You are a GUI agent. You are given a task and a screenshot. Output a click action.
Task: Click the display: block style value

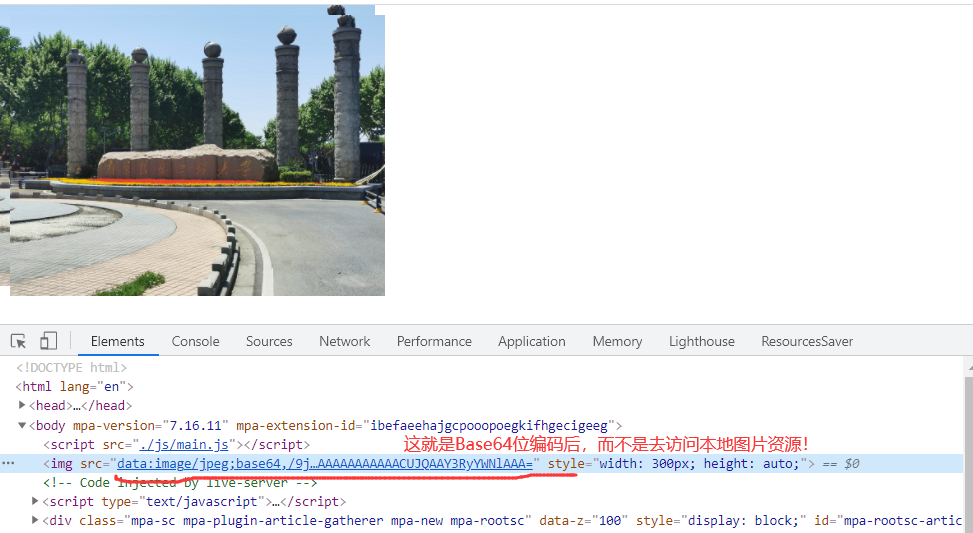742,521
